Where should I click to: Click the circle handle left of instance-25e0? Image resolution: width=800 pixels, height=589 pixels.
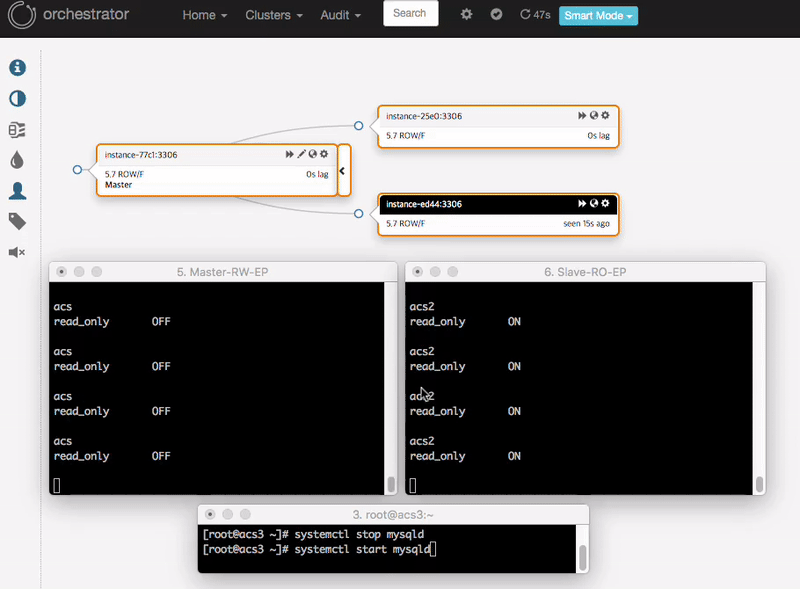click(359, 126)
